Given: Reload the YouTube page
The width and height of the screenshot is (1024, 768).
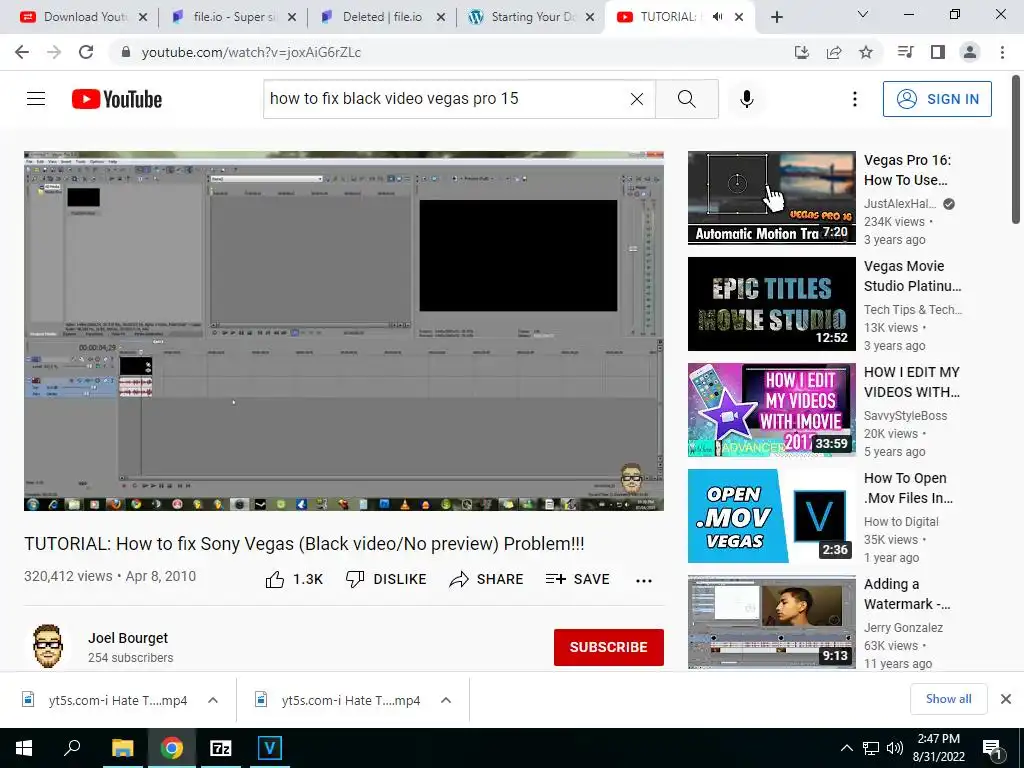Looking at the screenshot, I should (x=86, y=52).
